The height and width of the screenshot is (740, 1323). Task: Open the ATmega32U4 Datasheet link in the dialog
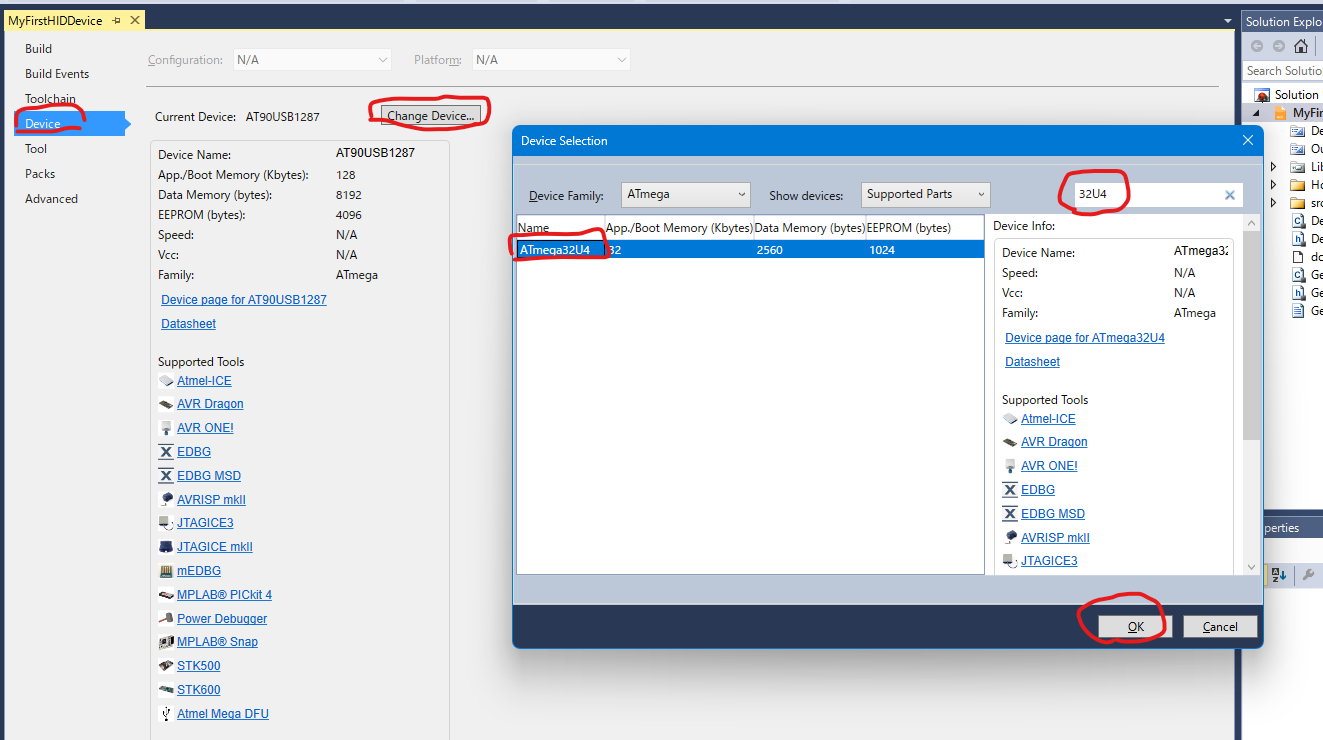click(1032, 362)
